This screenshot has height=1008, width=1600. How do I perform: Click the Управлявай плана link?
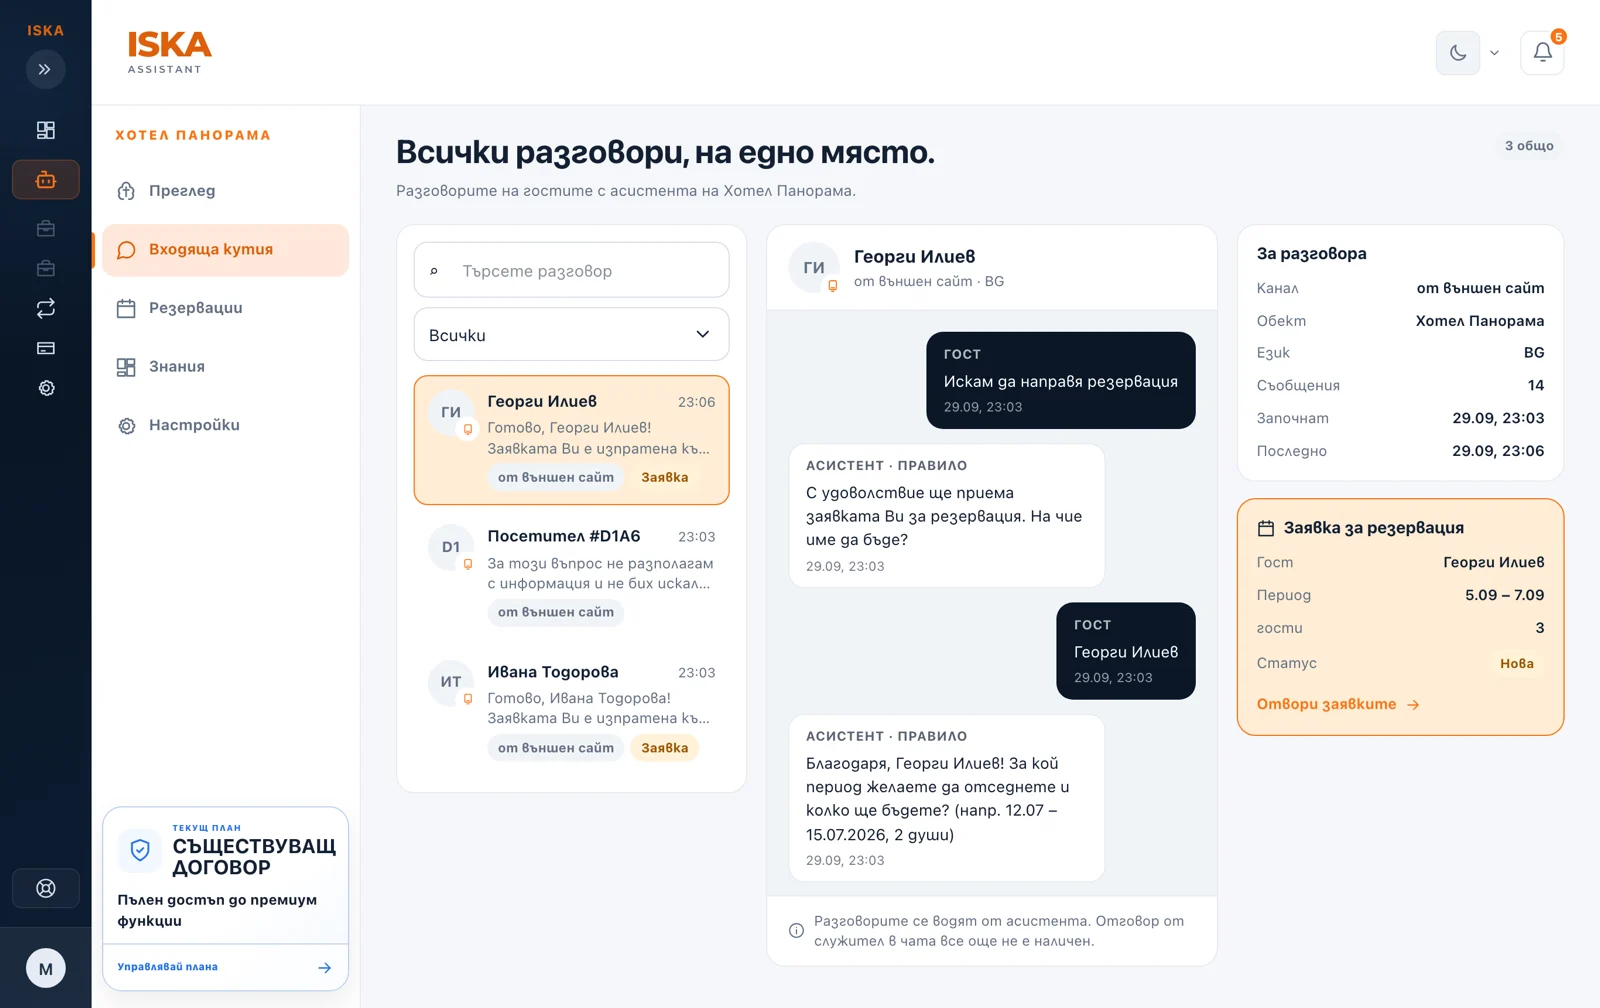[225, 967]
